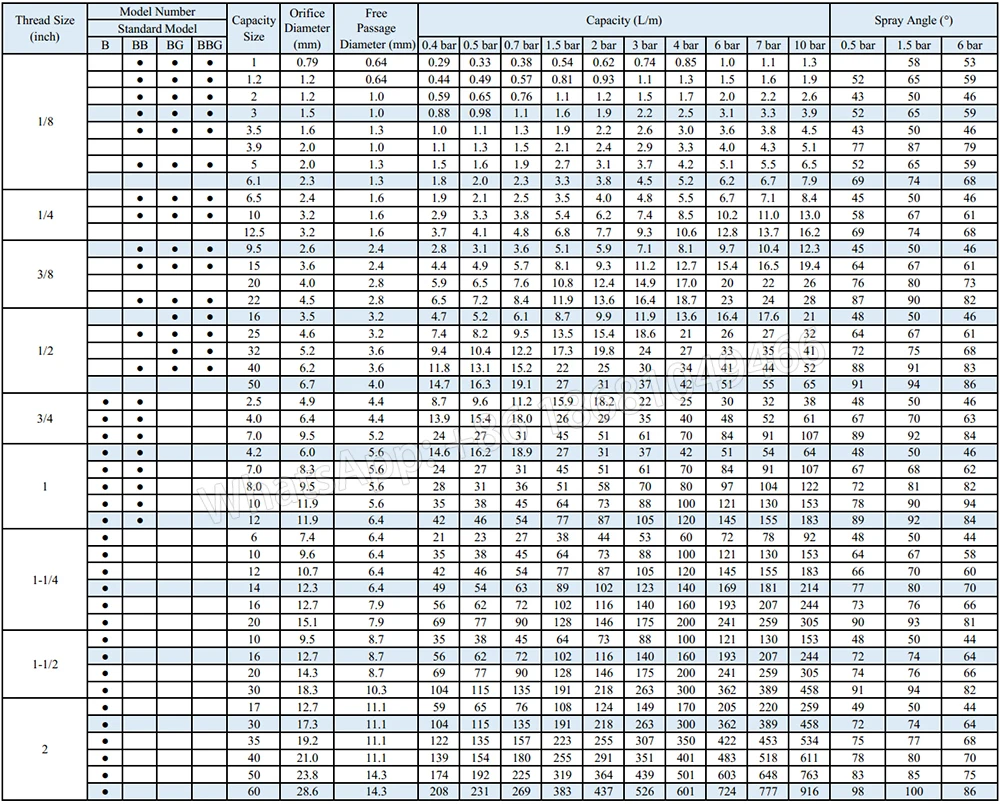Click orifice diameter '15.1' cell
This screenshot has height=804, width=1000.
click(x=307, y=622)
